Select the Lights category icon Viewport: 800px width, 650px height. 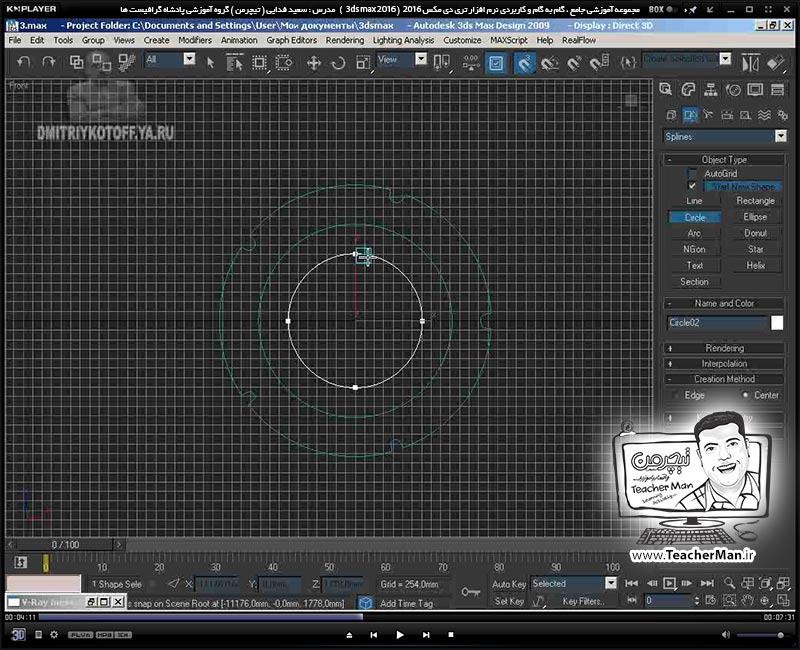708,115
